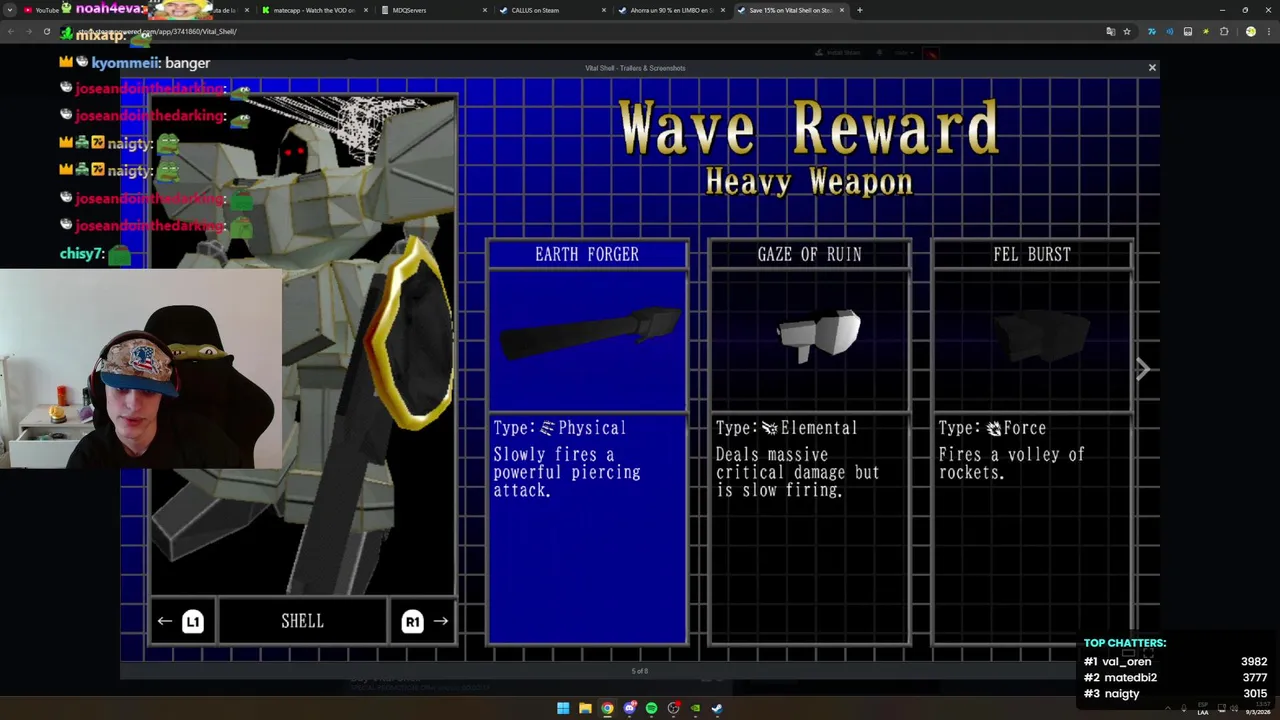Open the Chrome profile avatar
The height and width of the screenshot is (720, 1280).
pos(1250,31)
